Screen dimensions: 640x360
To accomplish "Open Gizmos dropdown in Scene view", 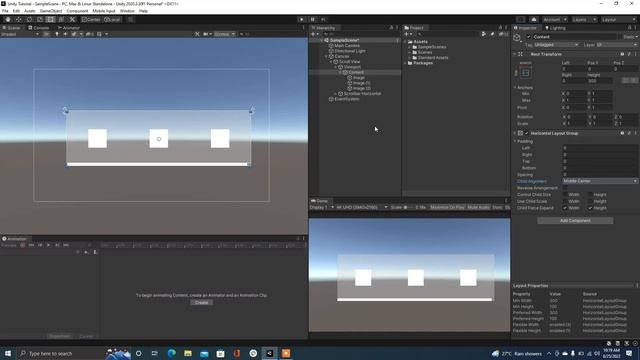I will pyautogui.click(x=224, y=34).
